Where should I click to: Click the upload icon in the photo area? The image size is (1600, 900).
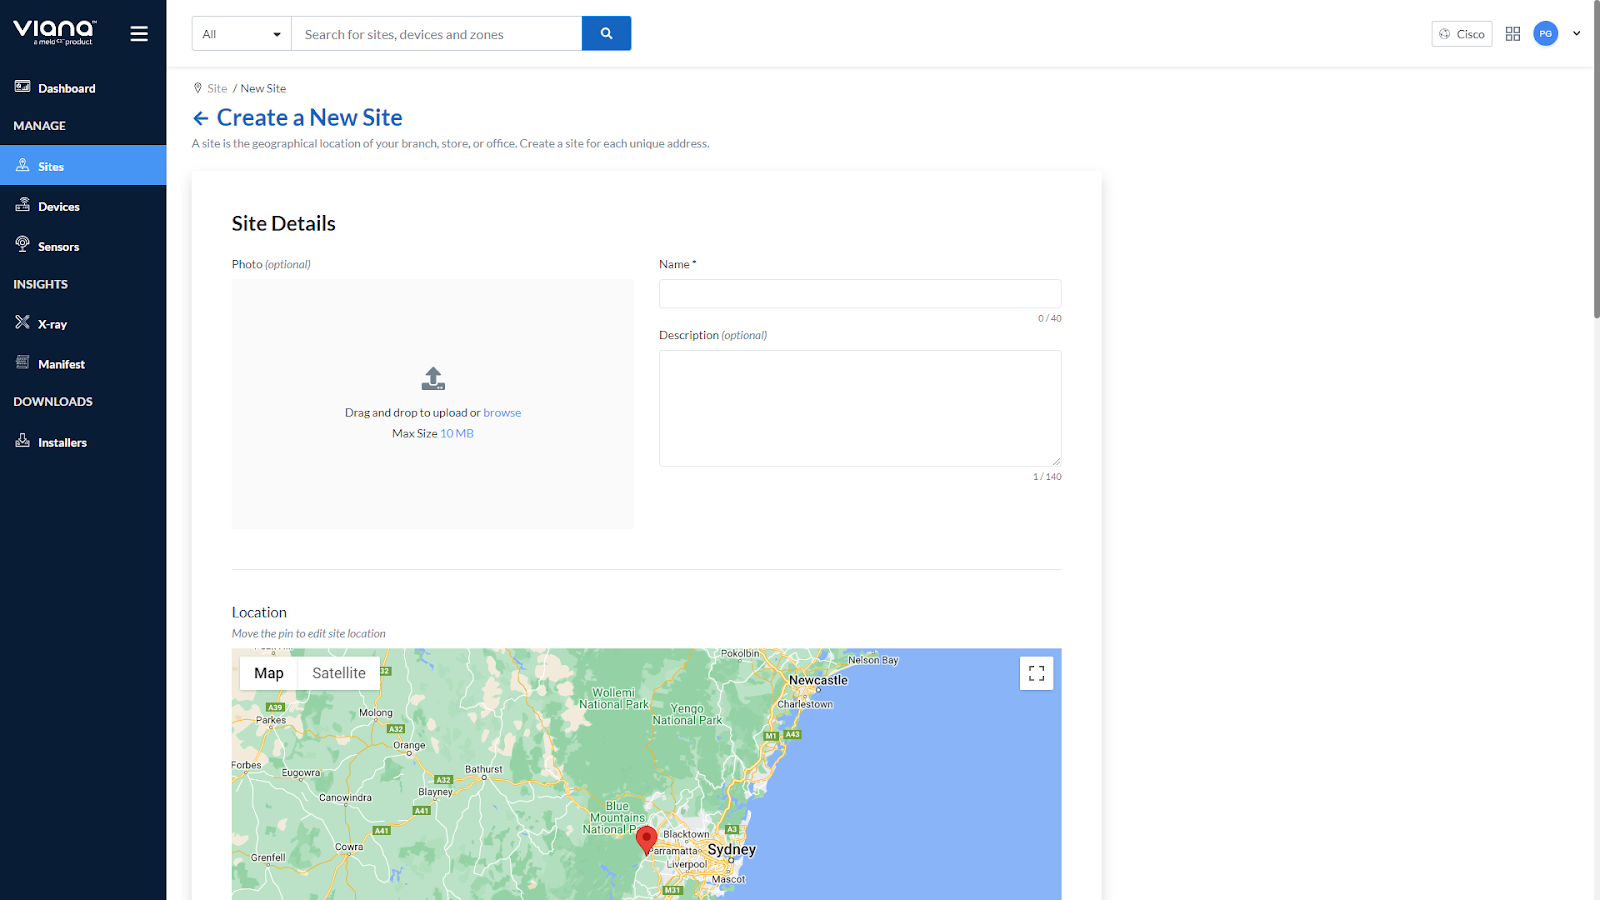[x=433, y=379]
